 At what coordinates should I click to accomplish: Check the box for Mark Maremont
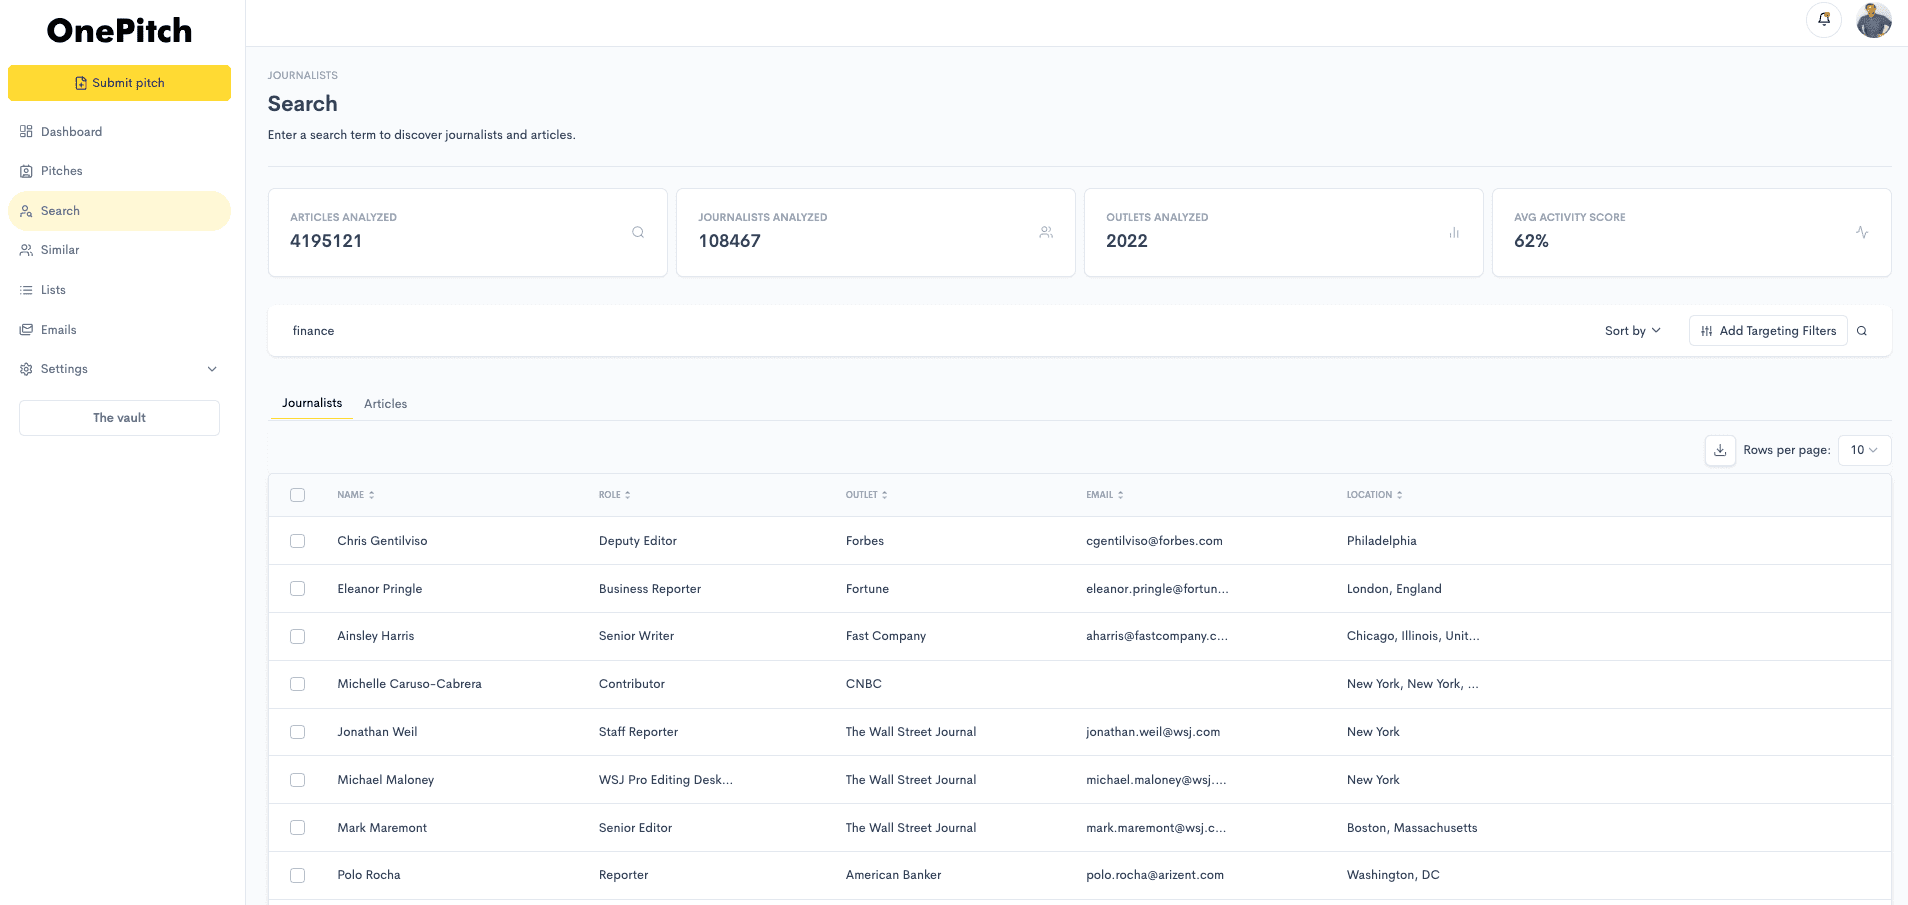tap(297, 828)
